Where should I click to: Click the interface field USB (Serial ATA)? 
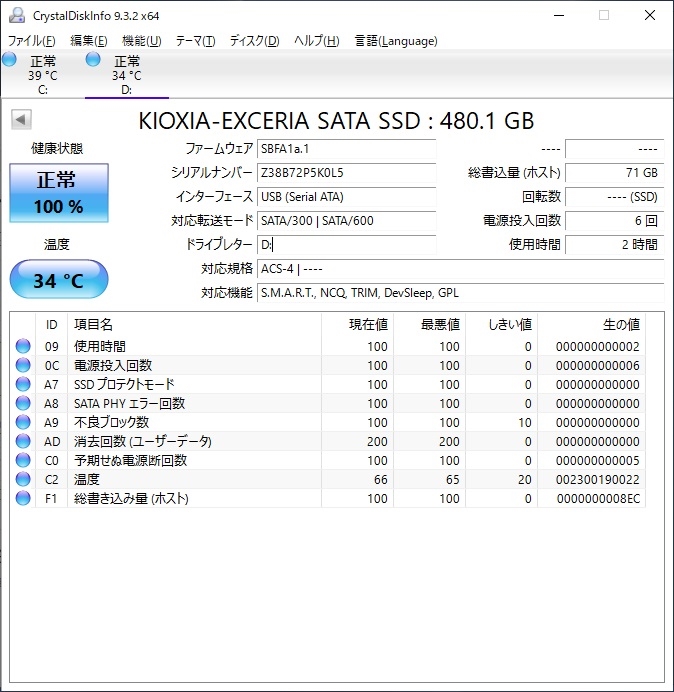click(x=346, y=197)
